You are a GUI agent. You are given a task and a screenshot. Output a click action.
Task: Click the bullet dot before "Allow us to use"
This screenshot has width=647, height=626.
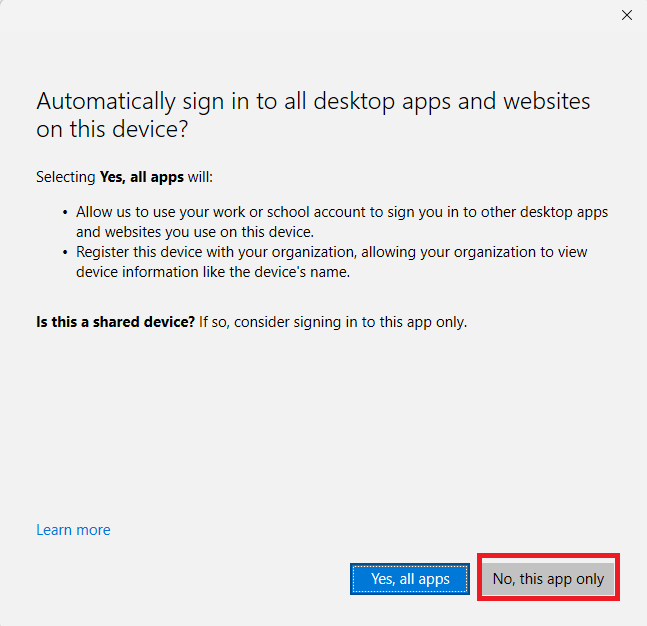64,214
